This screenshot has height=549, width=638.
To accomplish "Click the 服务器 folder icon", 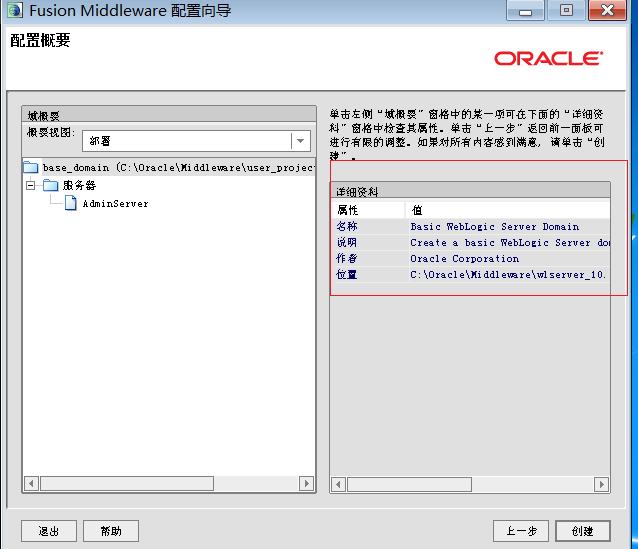I will (x=50, y=185).
